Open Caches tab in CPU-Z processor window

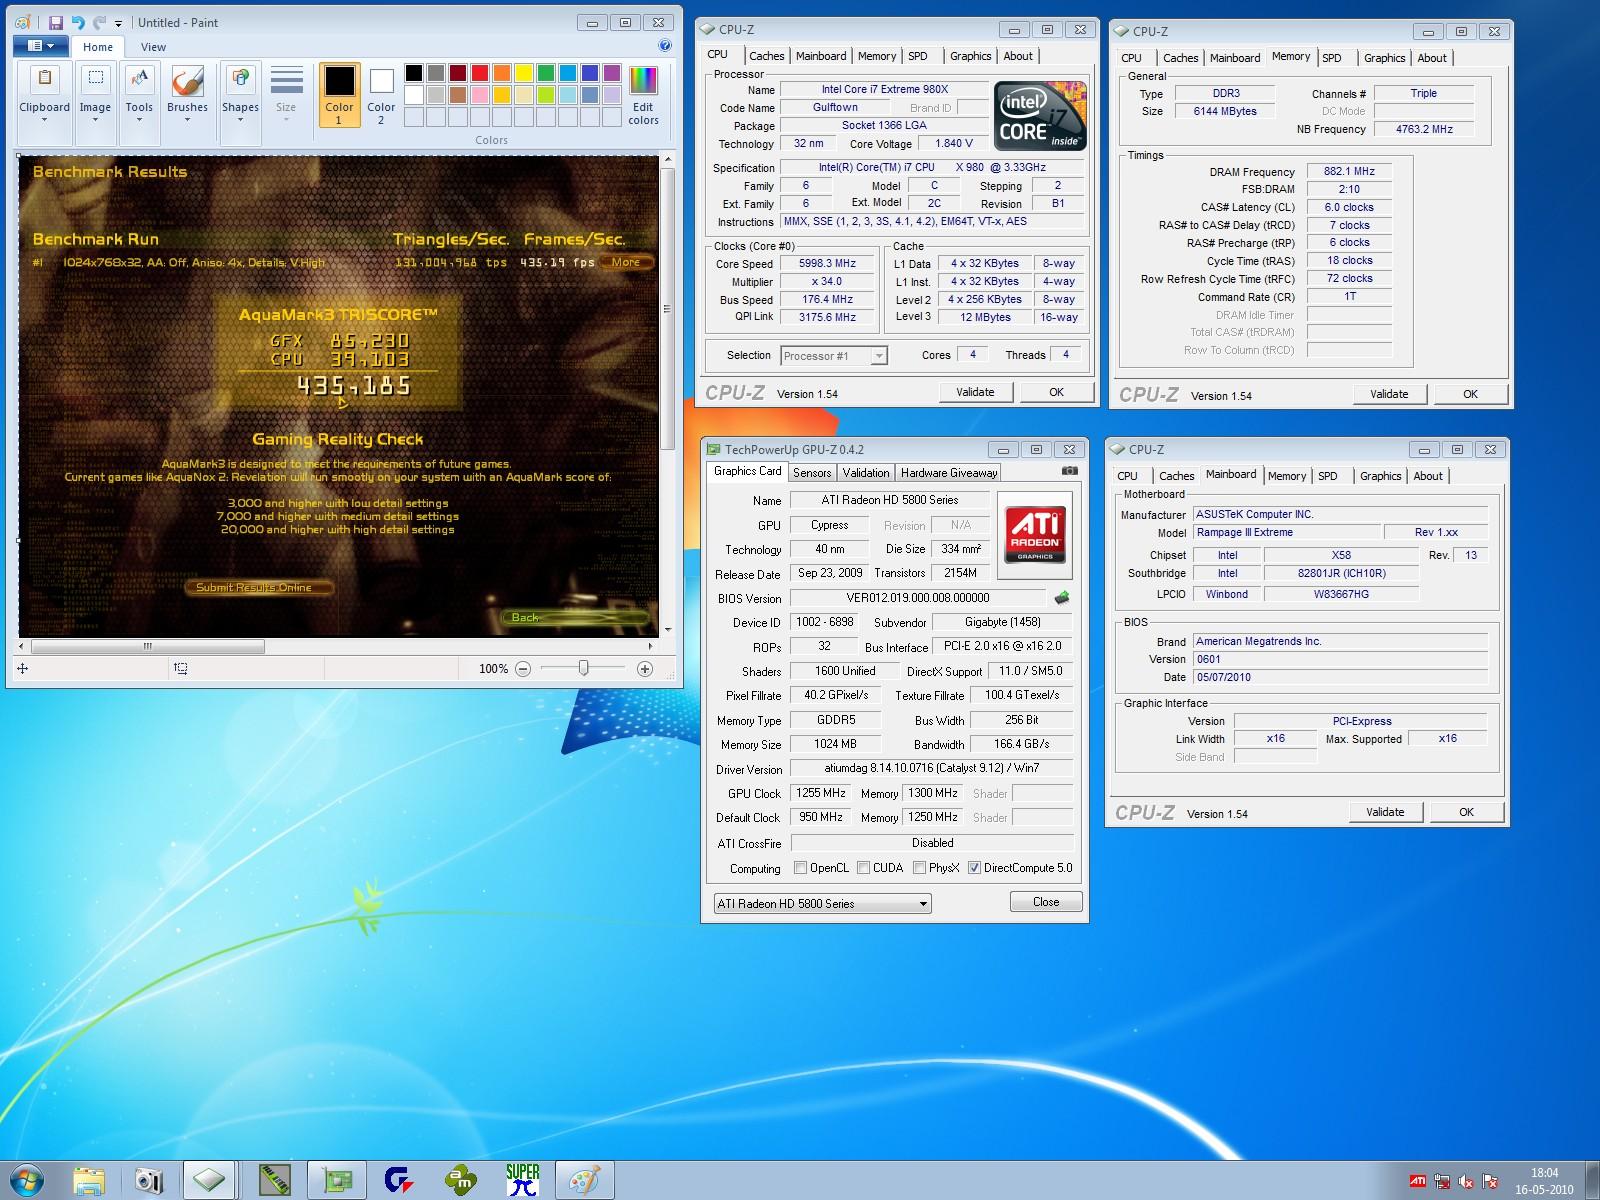point(766,56)
